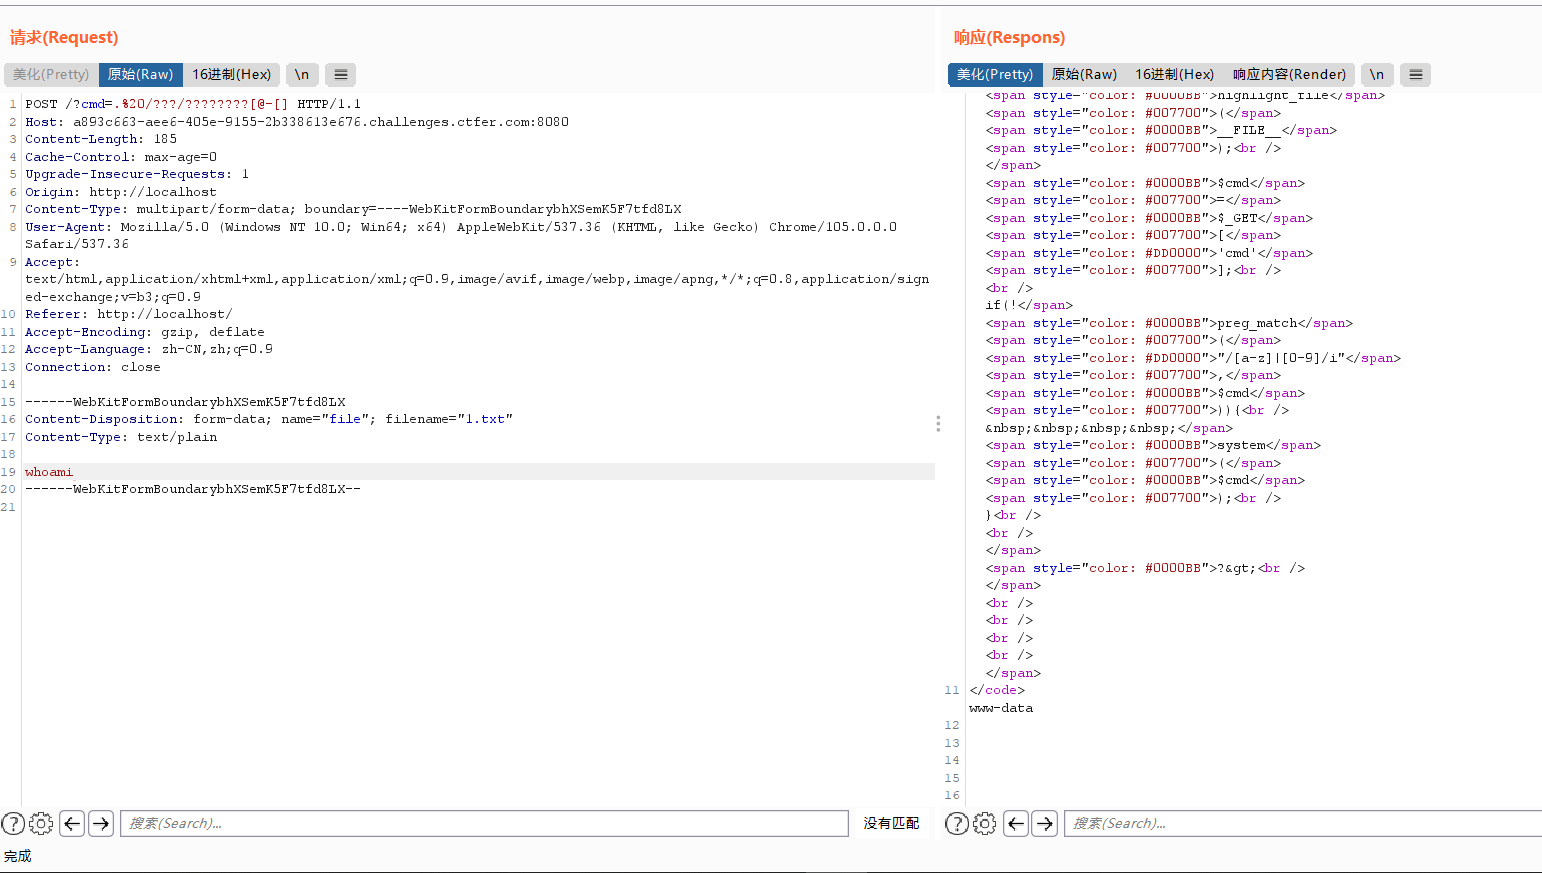Click the Accept-Encoding: gzip, deflate header
1542x873 pixels.
pyautogui.click(x=145, y=332)
